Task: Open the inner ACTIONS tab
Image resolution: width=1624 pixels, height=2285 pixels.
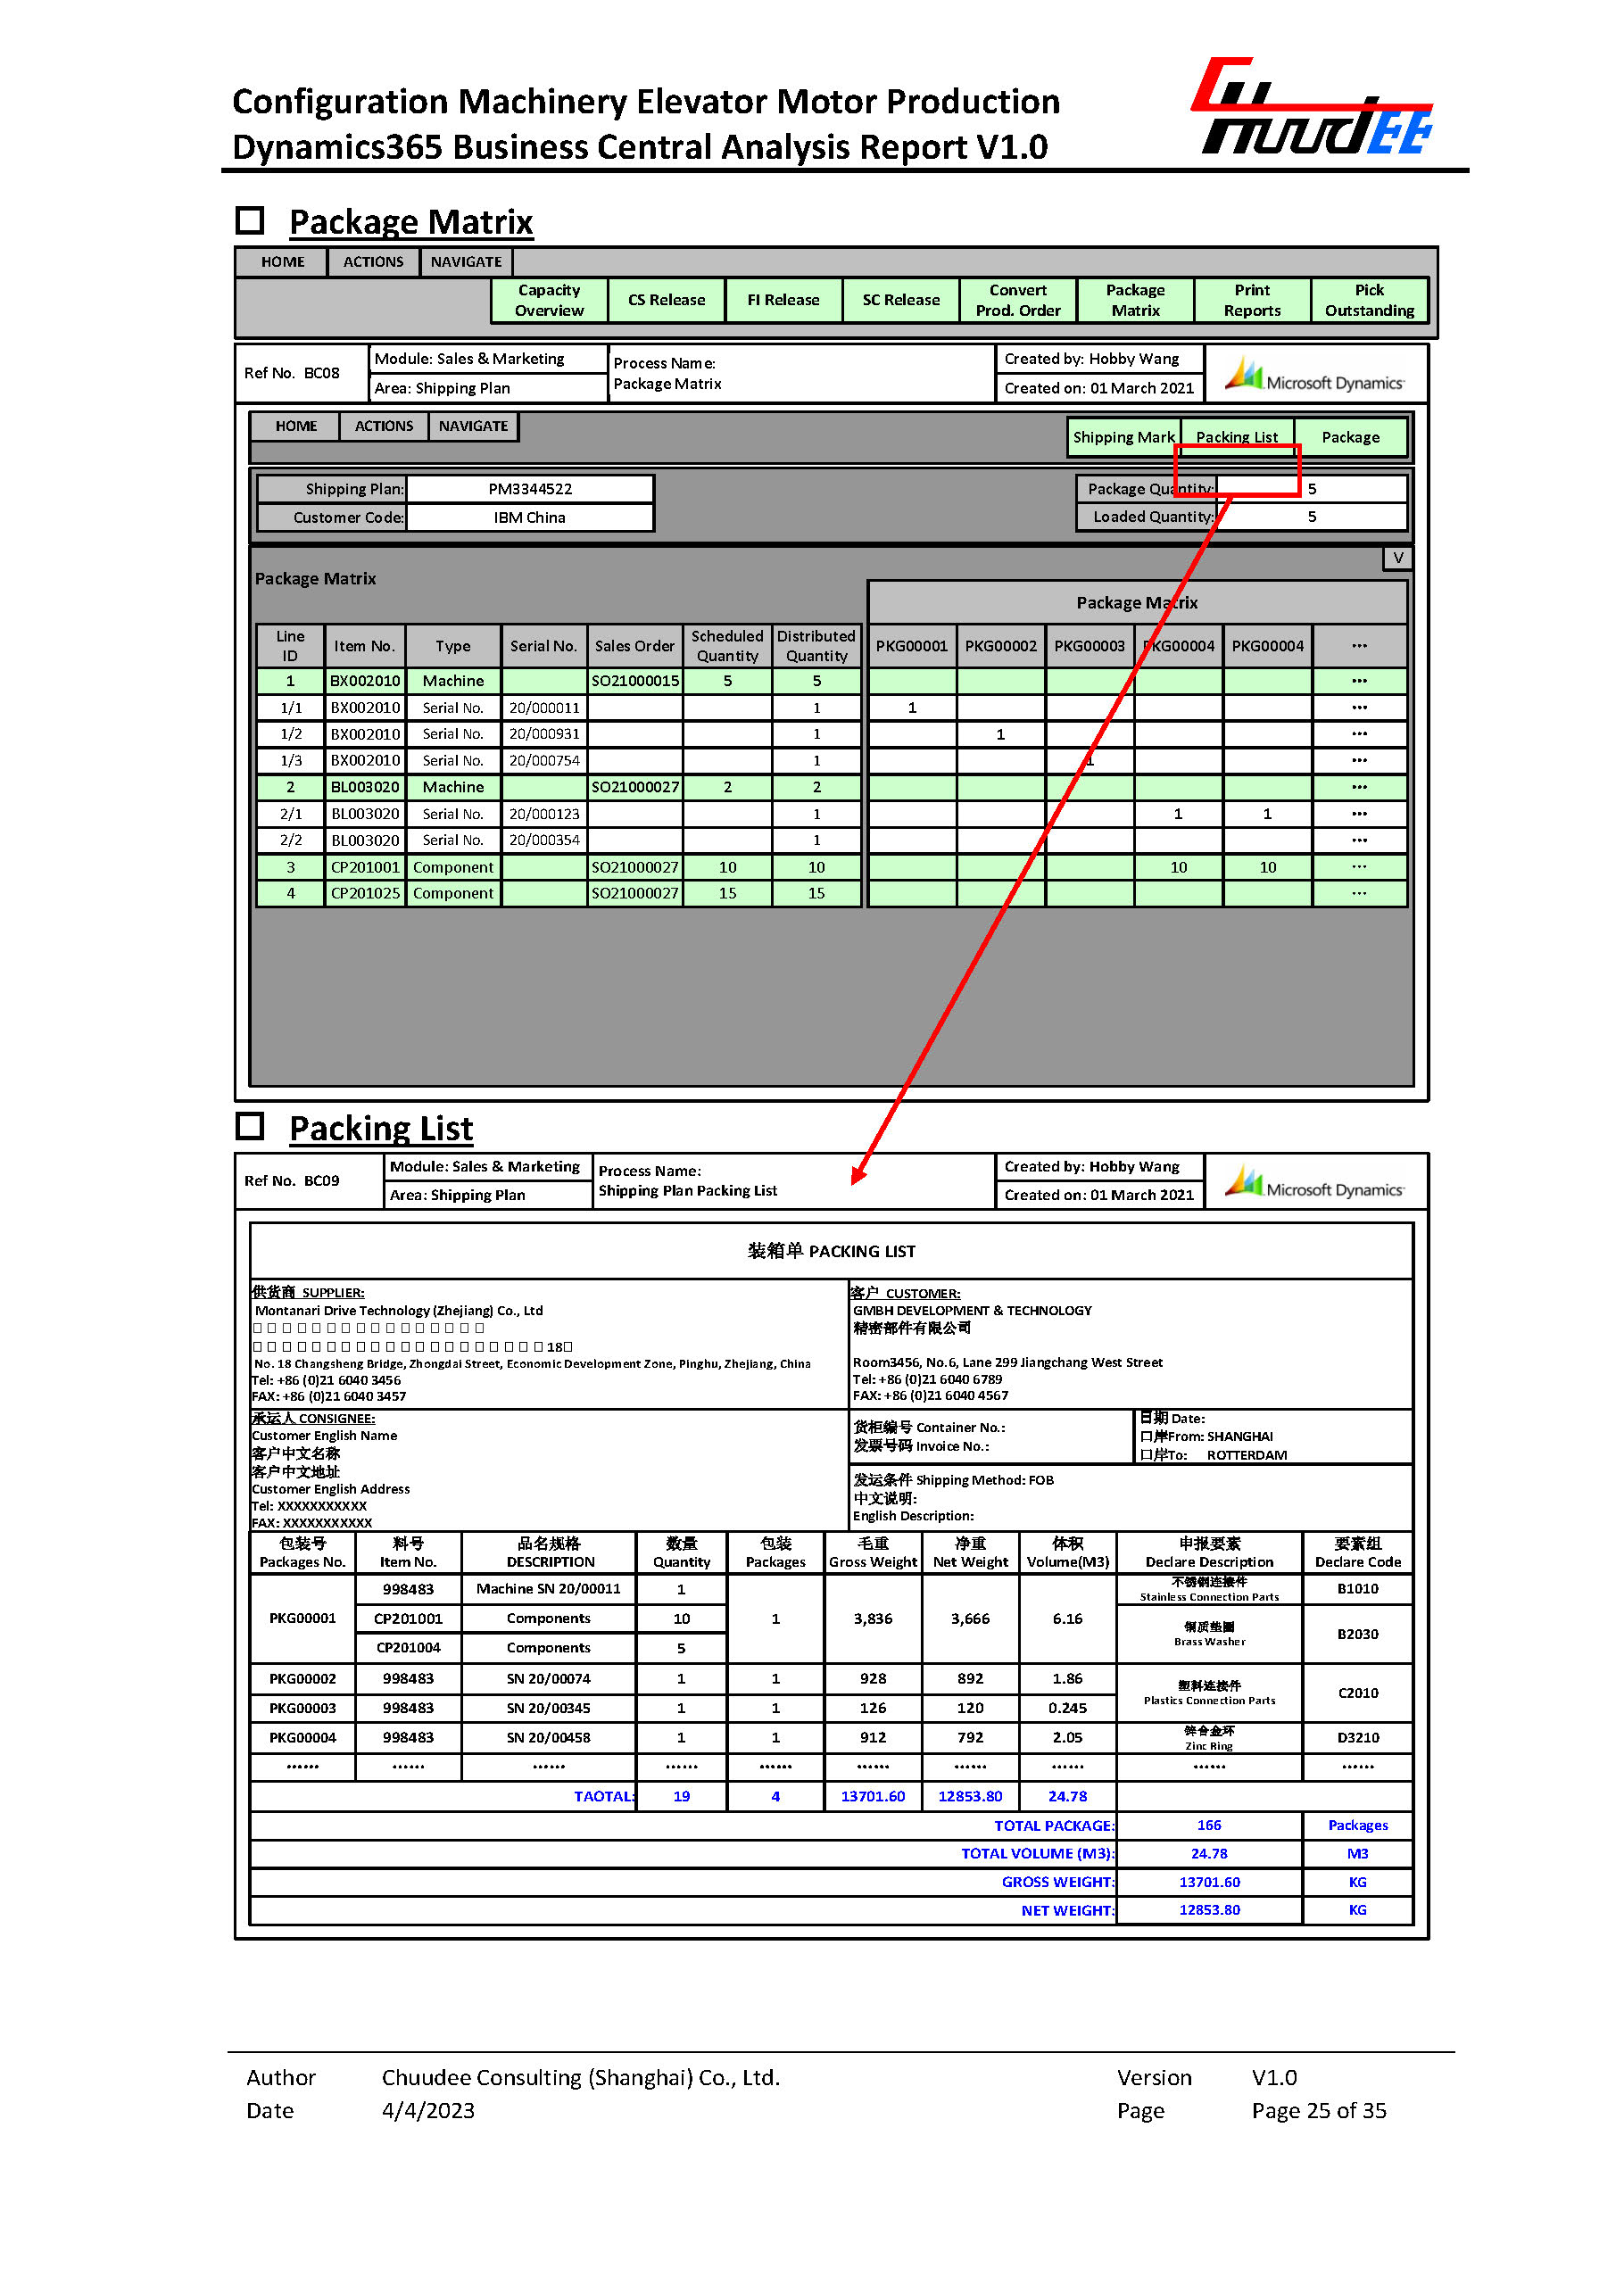Action: pos(384,426)
